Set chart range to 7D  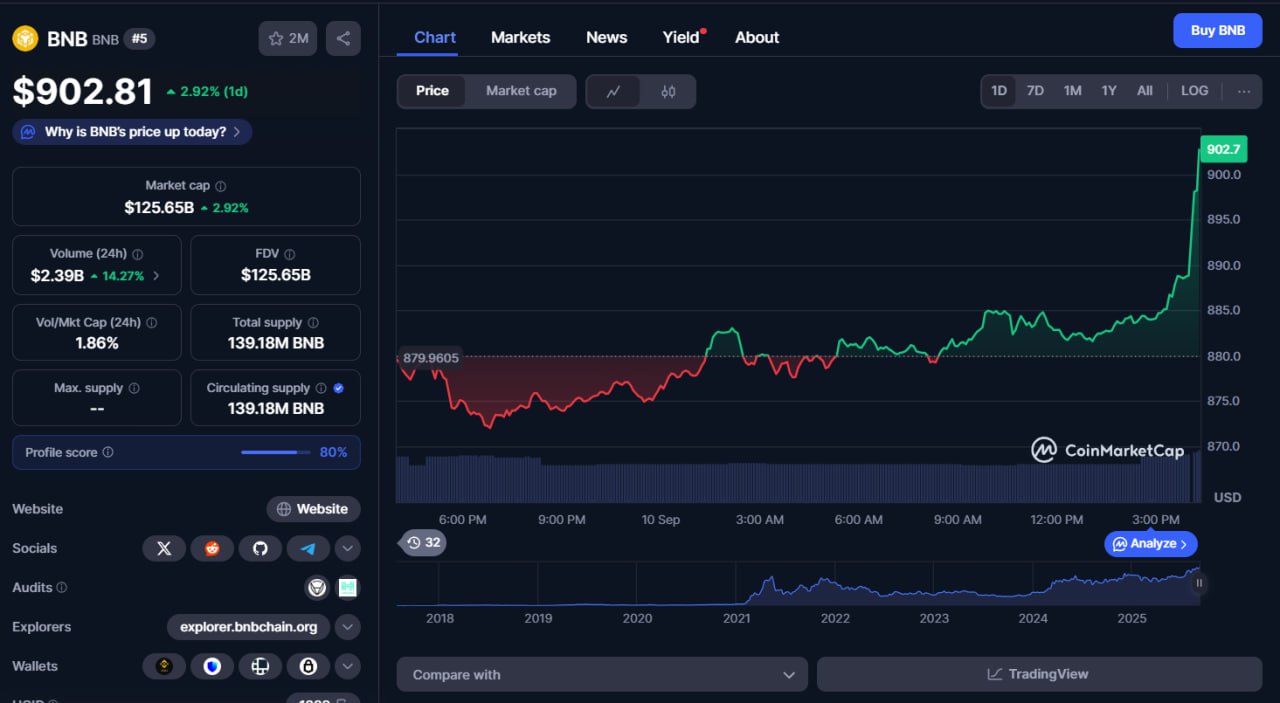pyautogui.click(x=1035, y=91)
